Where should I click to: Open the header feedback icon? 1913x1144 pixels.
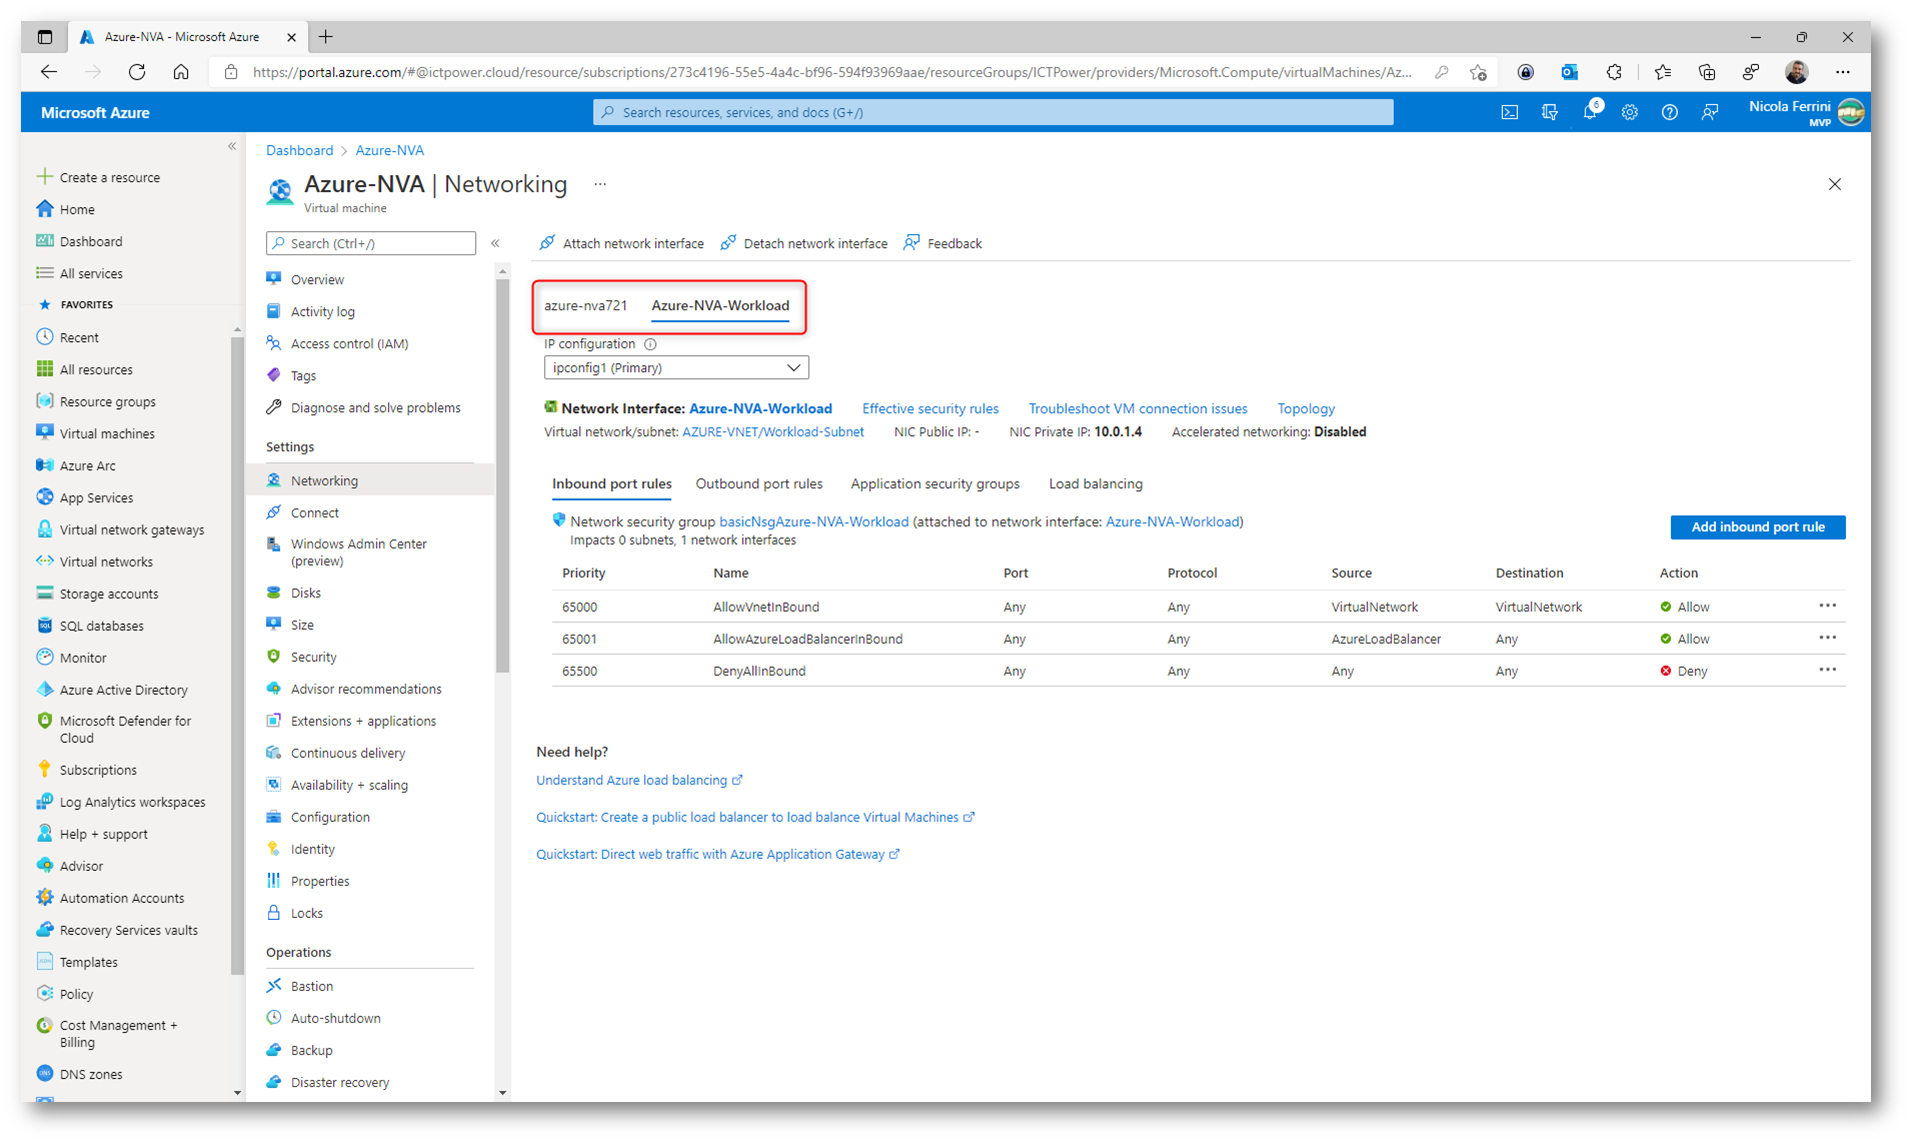[x=1709, y=113]
